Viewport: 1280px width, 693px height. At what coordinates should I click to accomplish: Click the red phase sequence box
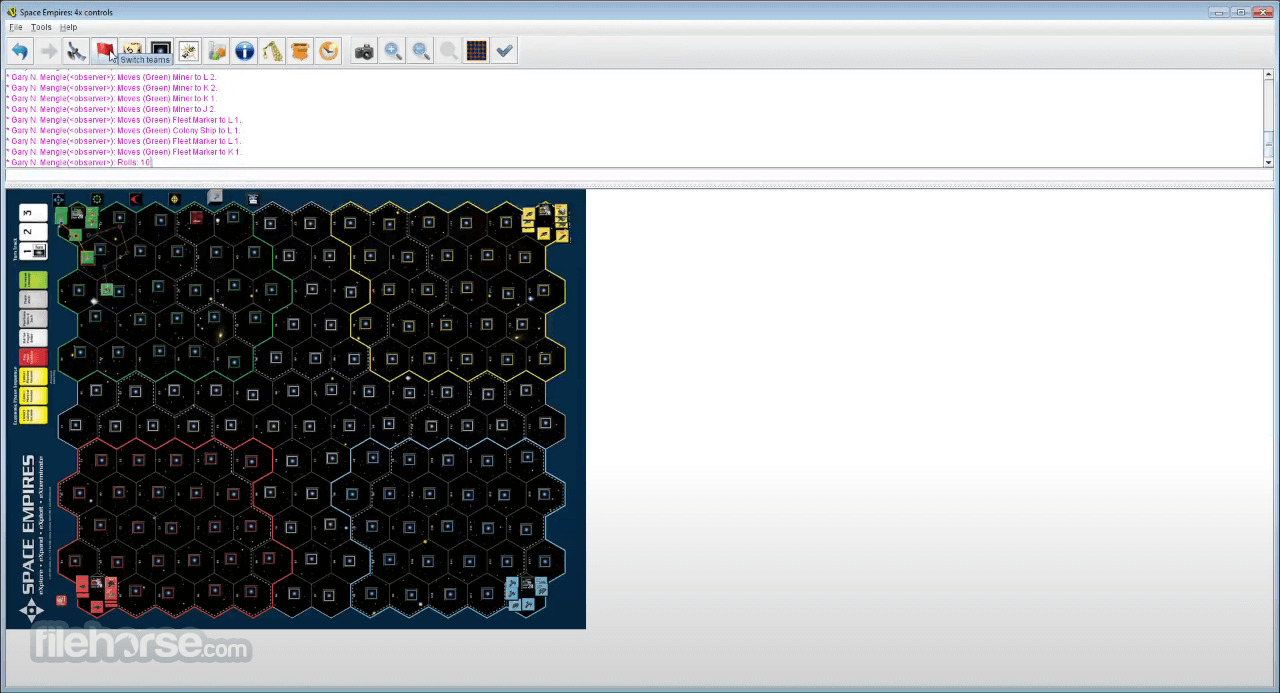coord(33,357)
